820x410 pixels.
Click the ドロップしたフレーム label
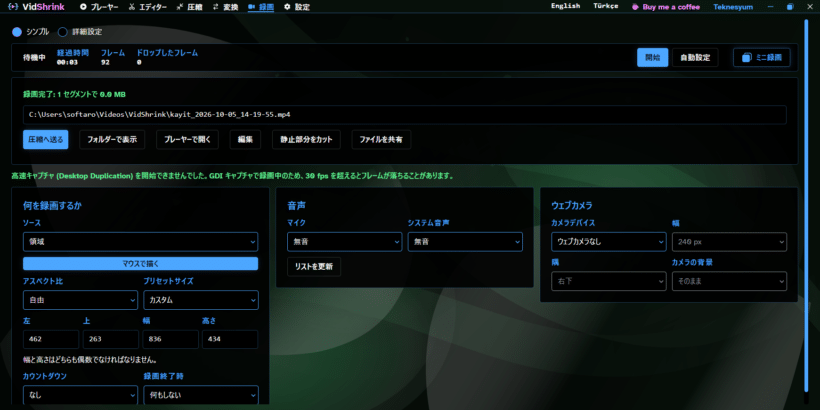pos(167,53)
